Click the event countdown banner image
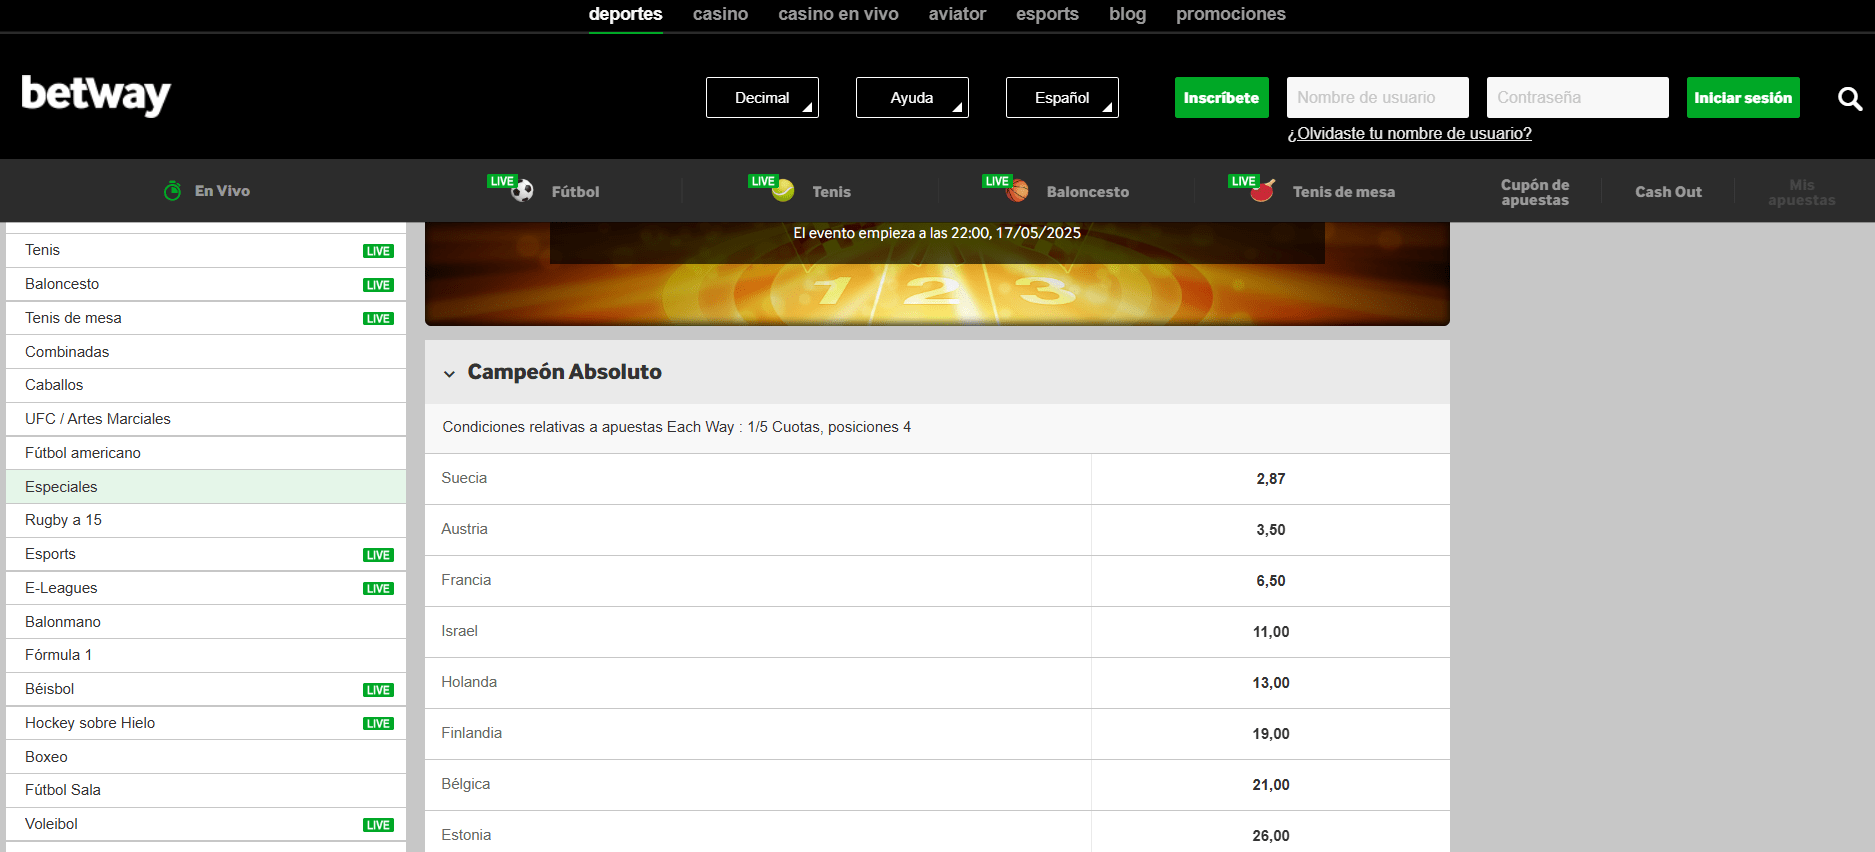Viewport: 1875px width, 852px height. [937, 274]
